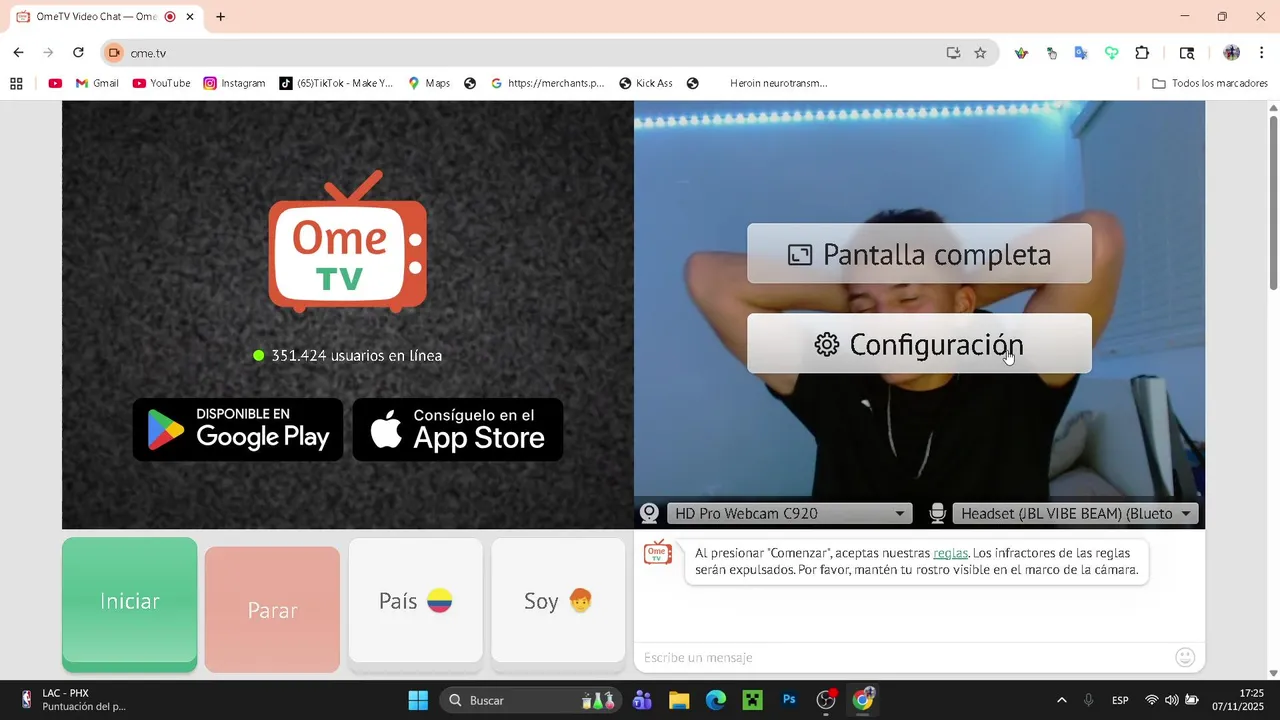
Task: Open Configuración settings
Action: [x=919, y=344]
